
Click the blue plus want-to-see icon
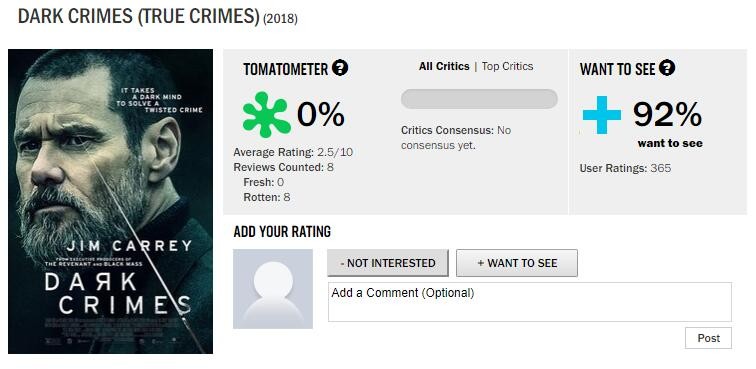[x=602, y=115]
